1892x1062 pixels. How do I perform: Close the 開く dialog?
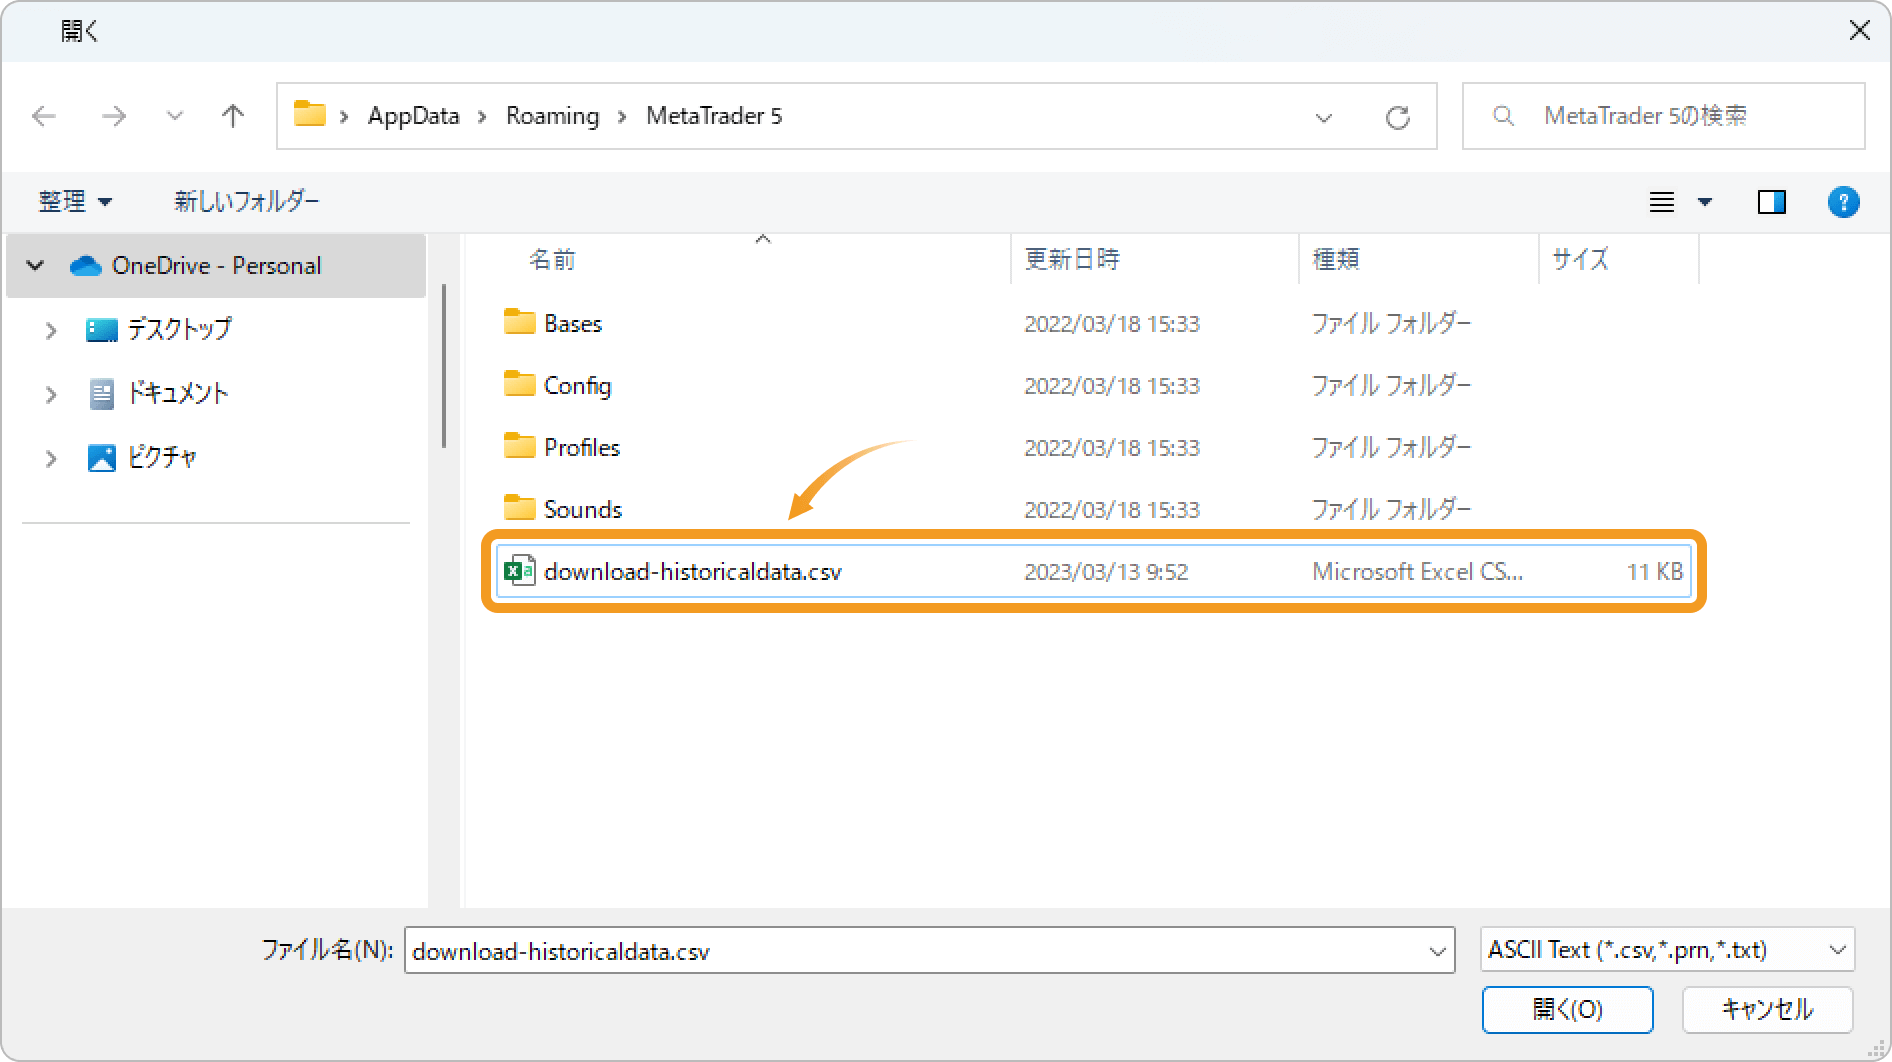1859,31
